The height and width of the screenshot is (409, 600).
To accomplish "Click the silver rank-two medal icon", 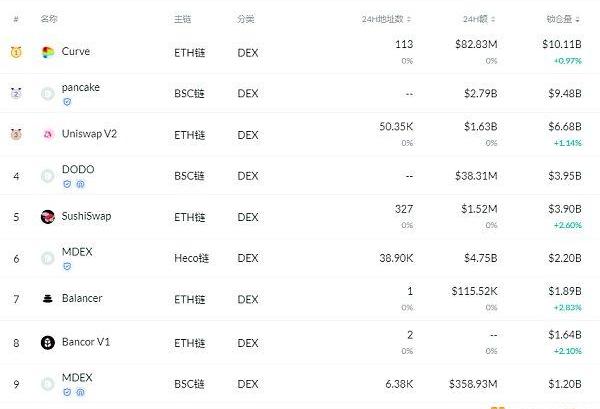I will [16, 93].
